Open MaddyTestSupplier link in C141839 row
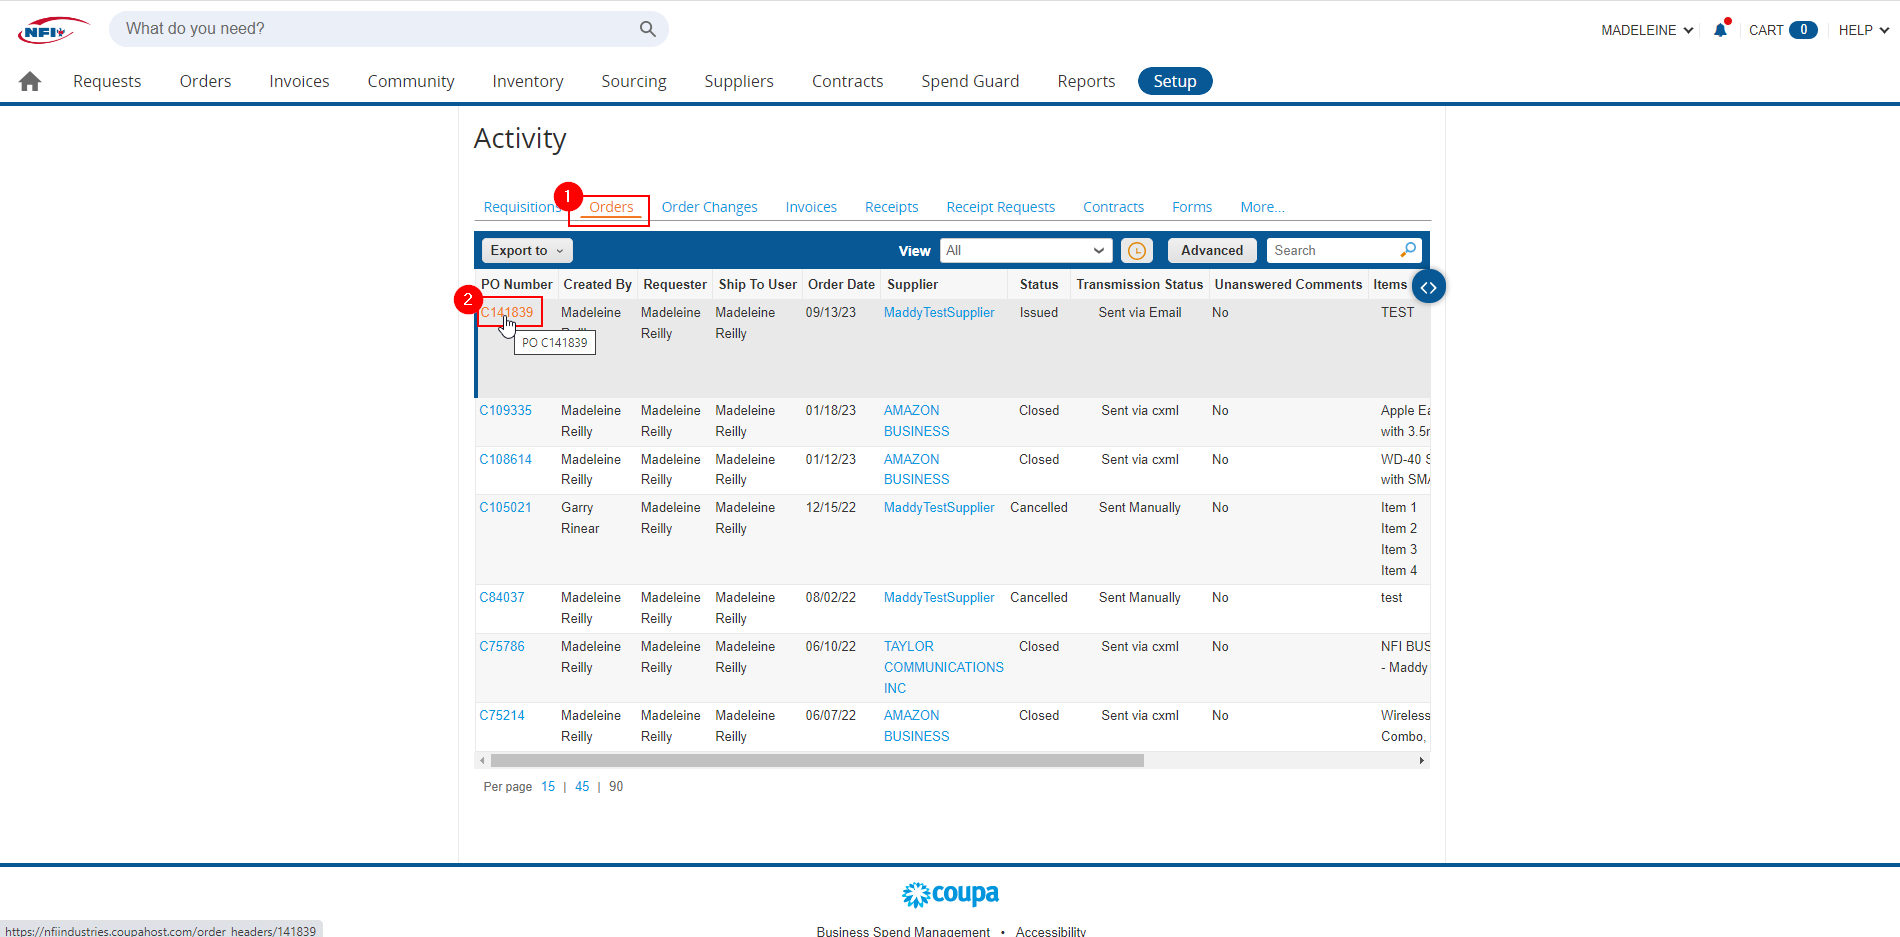Screen dimensions: 1900x937 [x=939, y=312]
